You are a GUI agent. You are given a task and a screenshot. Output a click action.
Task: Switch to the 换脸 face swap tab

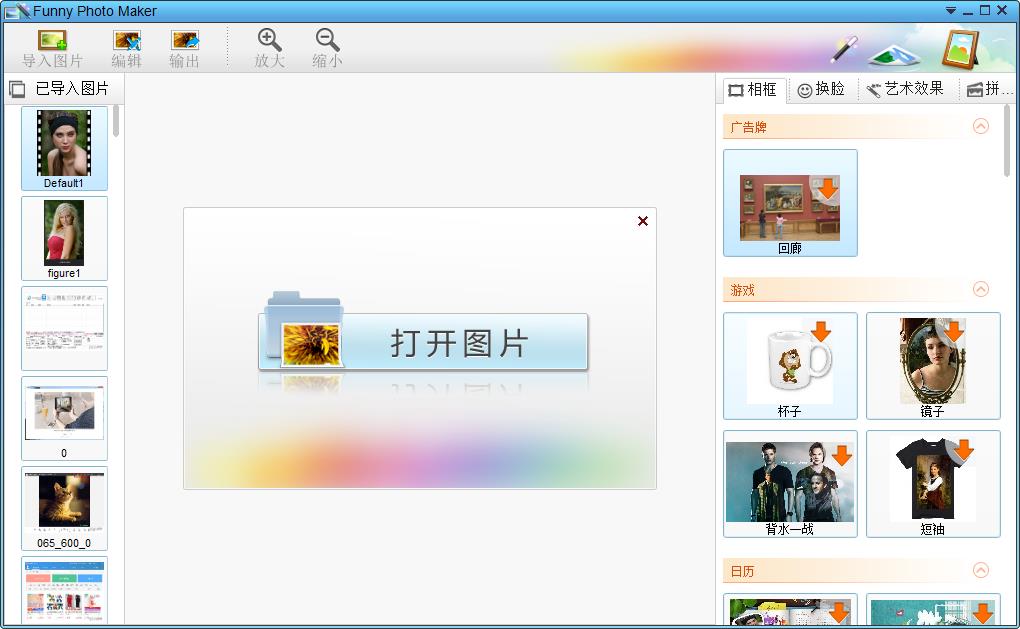pos(822,88)
